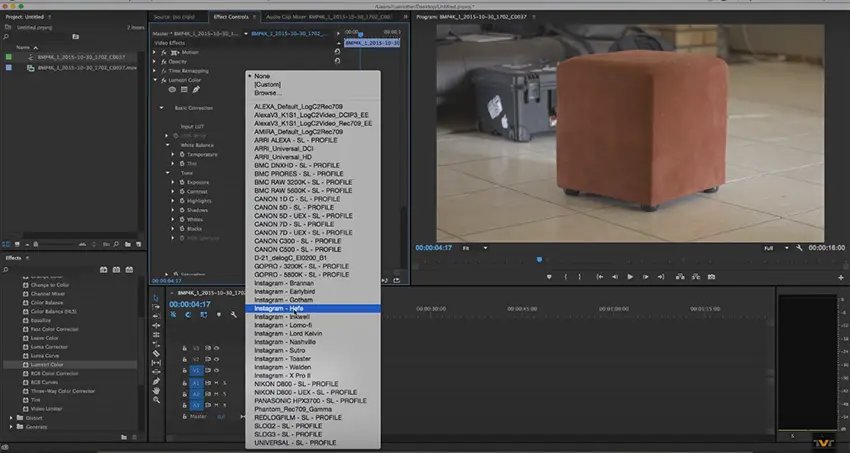The image size is (850, 453).
Task: Toggle V3 track output eye
Action: 216,348
